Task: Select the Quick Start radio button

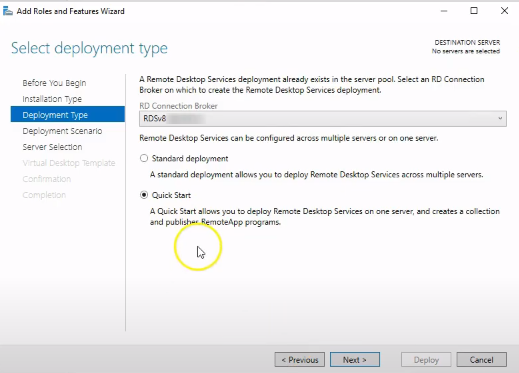Action: 144,195
